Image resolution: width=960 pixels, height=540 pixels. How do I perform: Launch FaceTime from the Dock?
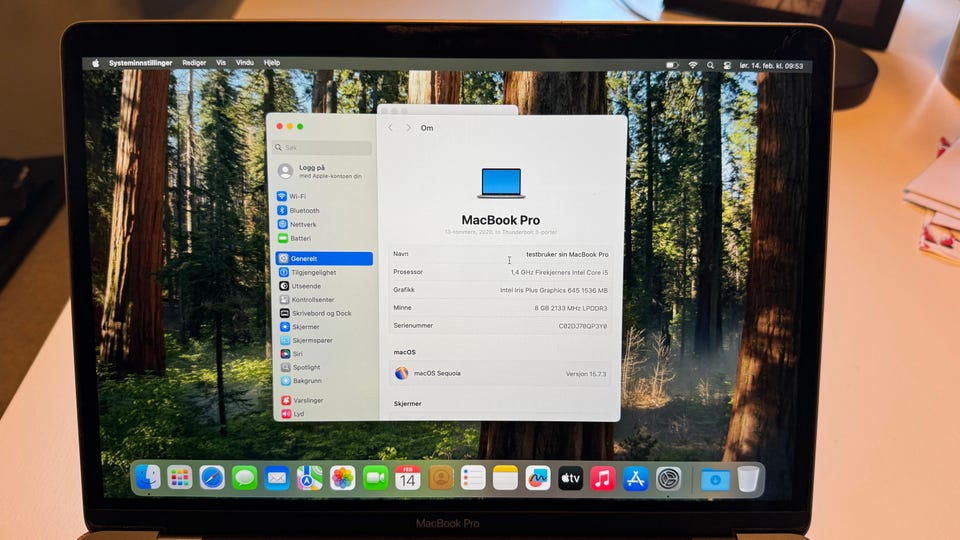(375, 478)
